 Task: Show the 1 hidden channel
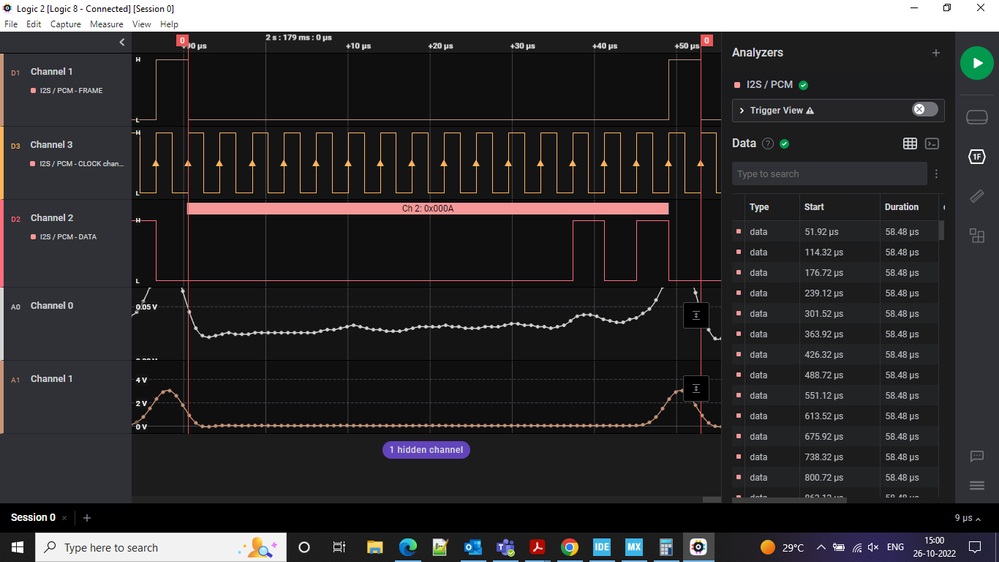point(426,450)
